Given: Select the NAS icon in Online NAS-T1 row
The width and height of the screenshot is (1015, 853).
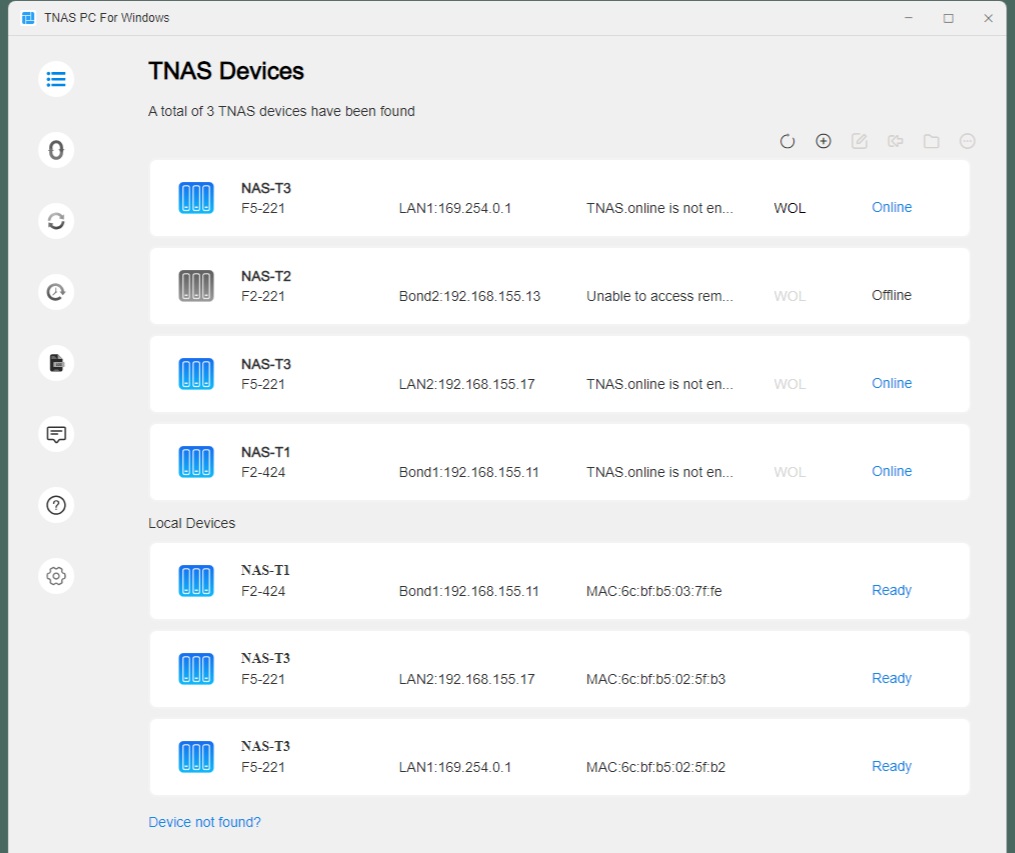Looking at the screenshot, I should (x=196, y=462).
